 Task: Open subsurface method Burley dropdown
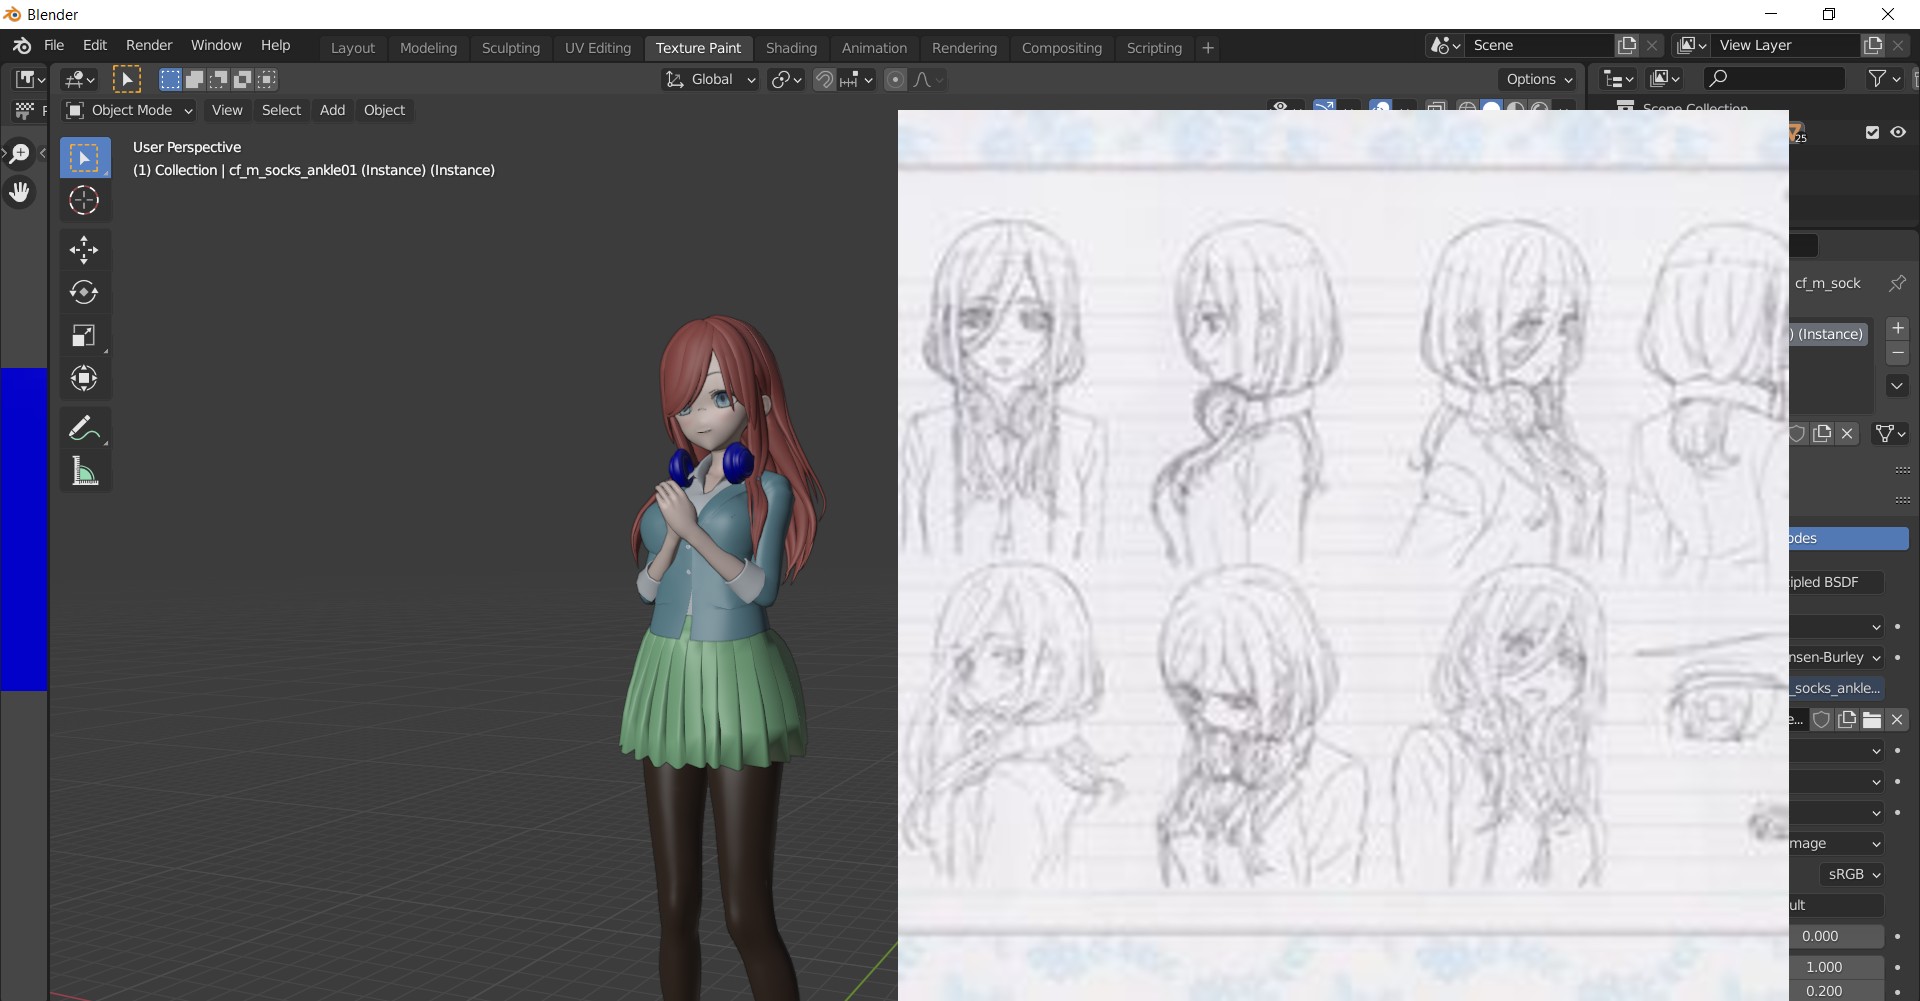tap(1837, 657)
